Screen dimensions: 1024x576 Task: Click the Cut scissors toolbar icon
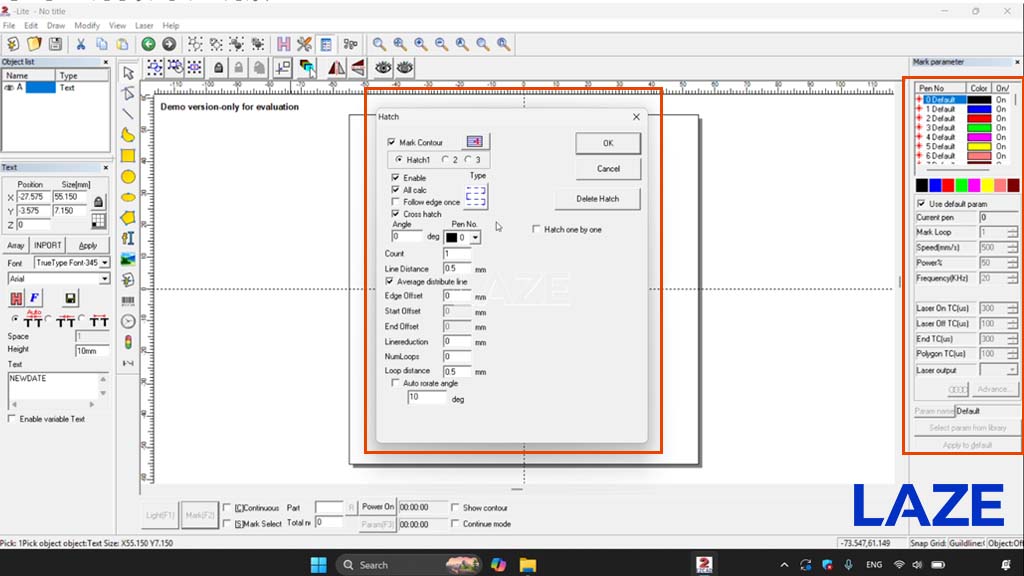[80, 44]
